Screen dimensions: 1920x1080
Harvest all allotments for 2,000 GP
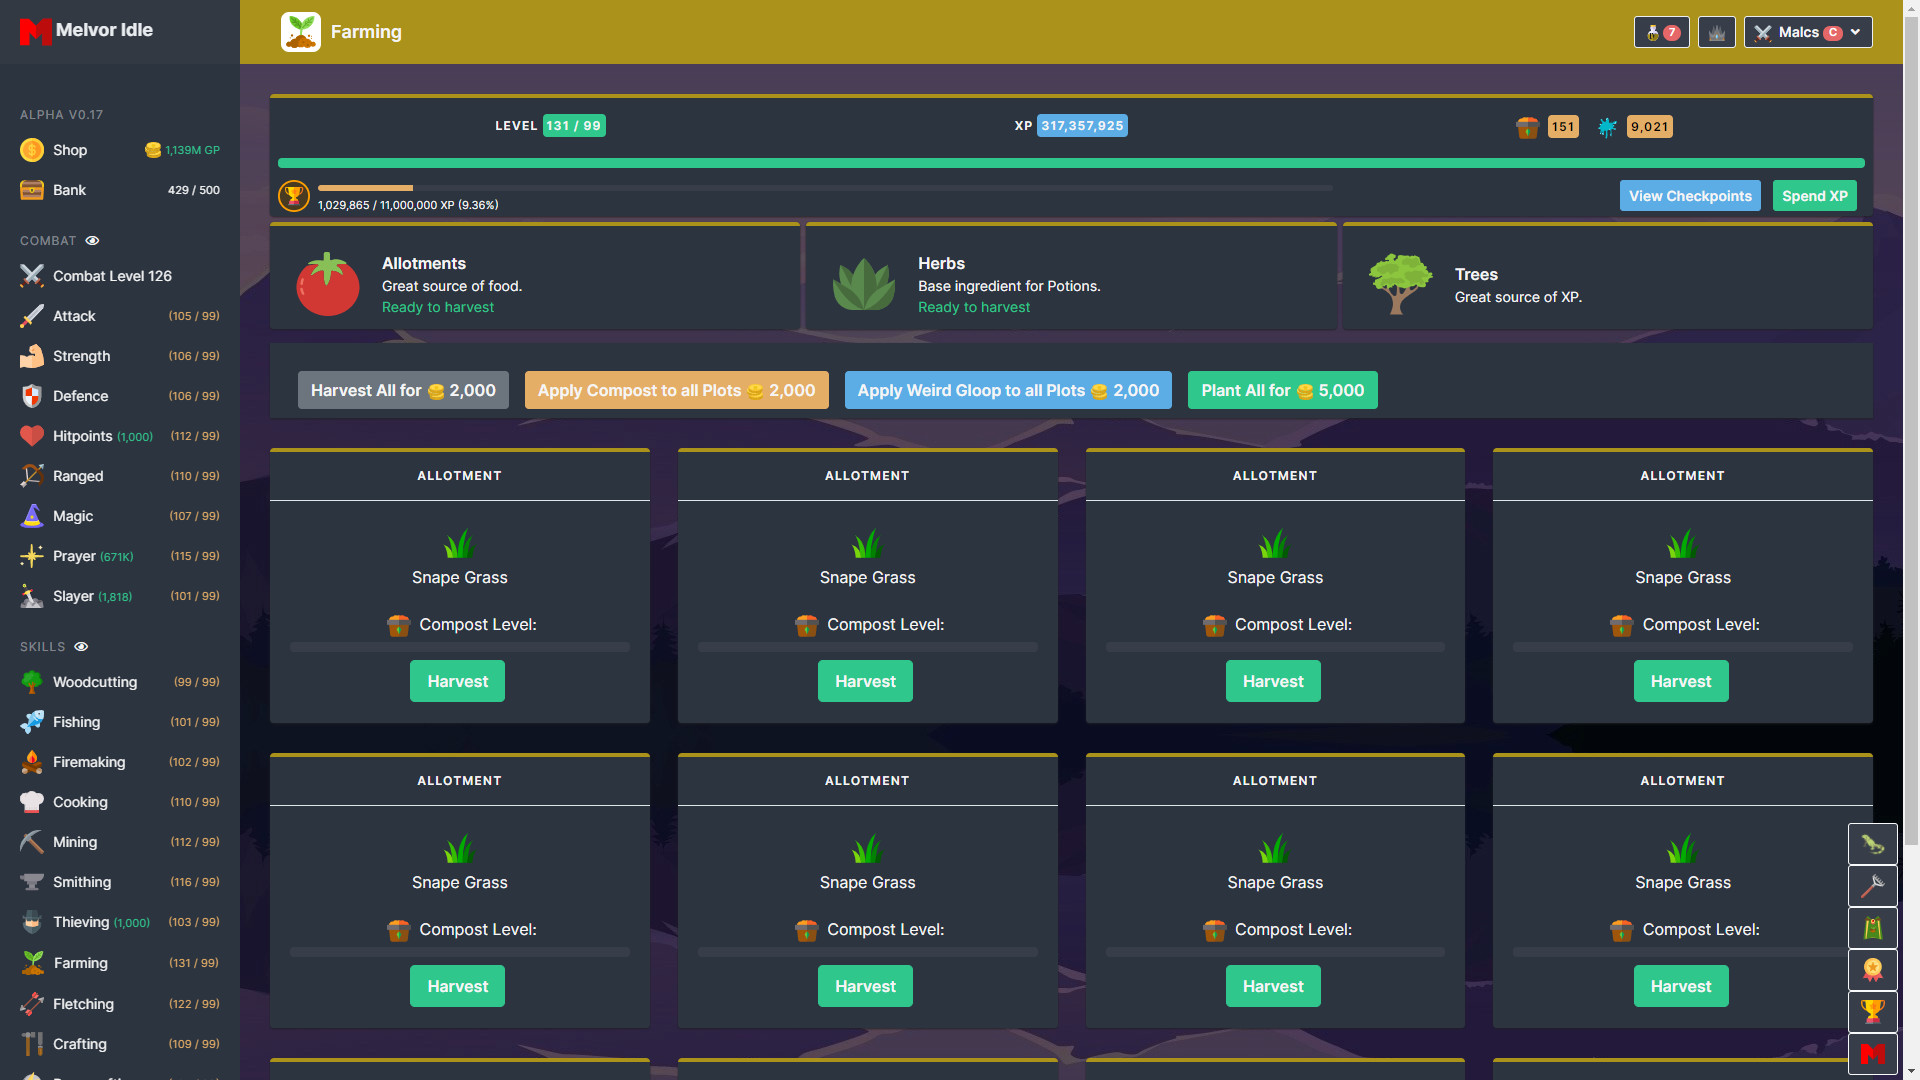(x=401, y=389)
